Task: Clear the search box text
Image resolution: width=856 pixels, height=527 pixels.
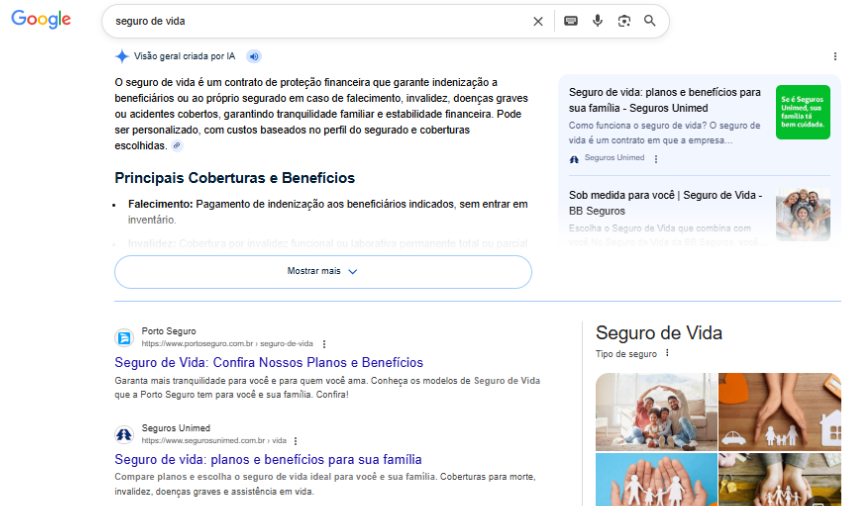Action: [x=538, y=21]
